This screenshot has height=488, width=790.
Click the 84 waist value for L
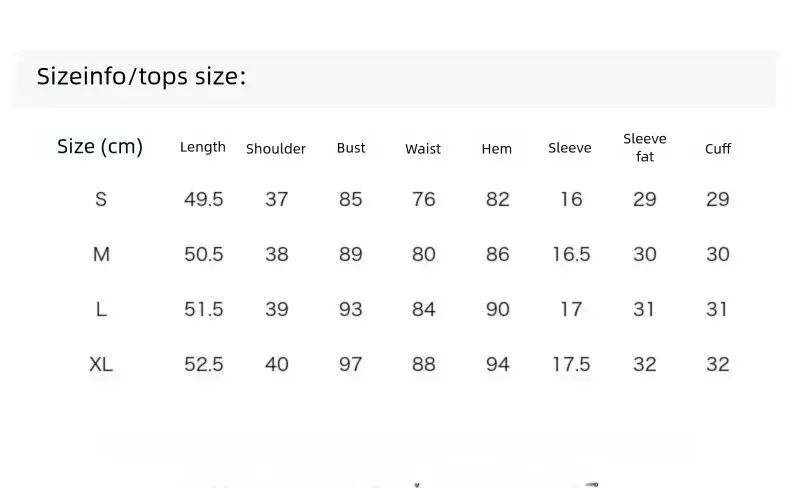coord(423,309)
